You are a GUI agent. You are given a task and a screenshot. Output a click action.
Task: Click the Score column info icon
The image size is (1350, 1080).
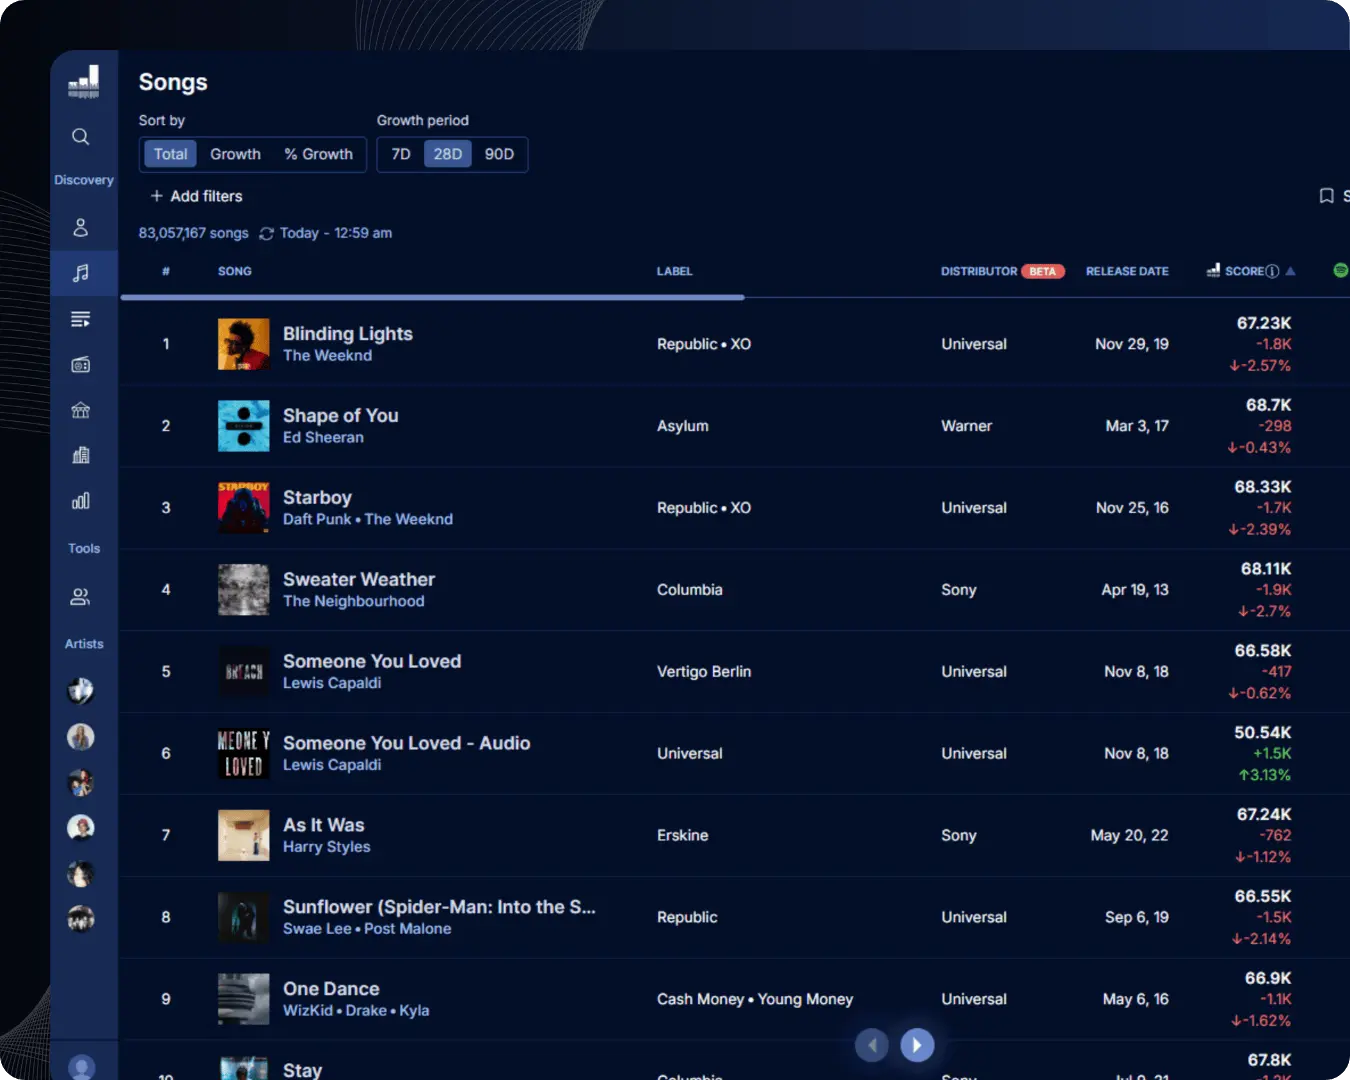point(1273,271)
